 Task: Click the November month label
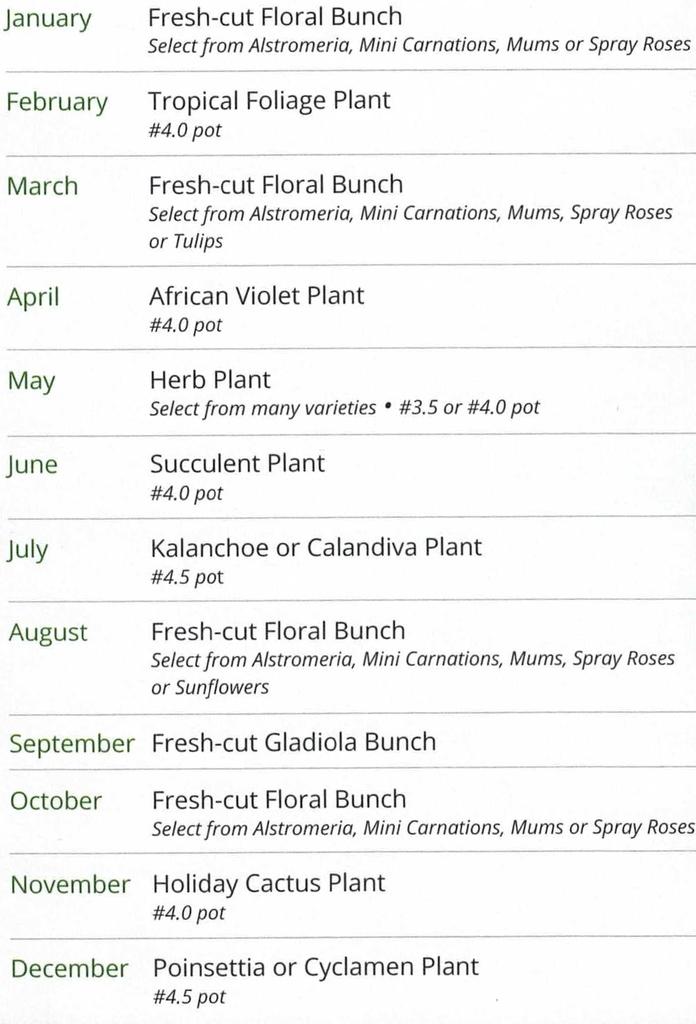[70, 885]
